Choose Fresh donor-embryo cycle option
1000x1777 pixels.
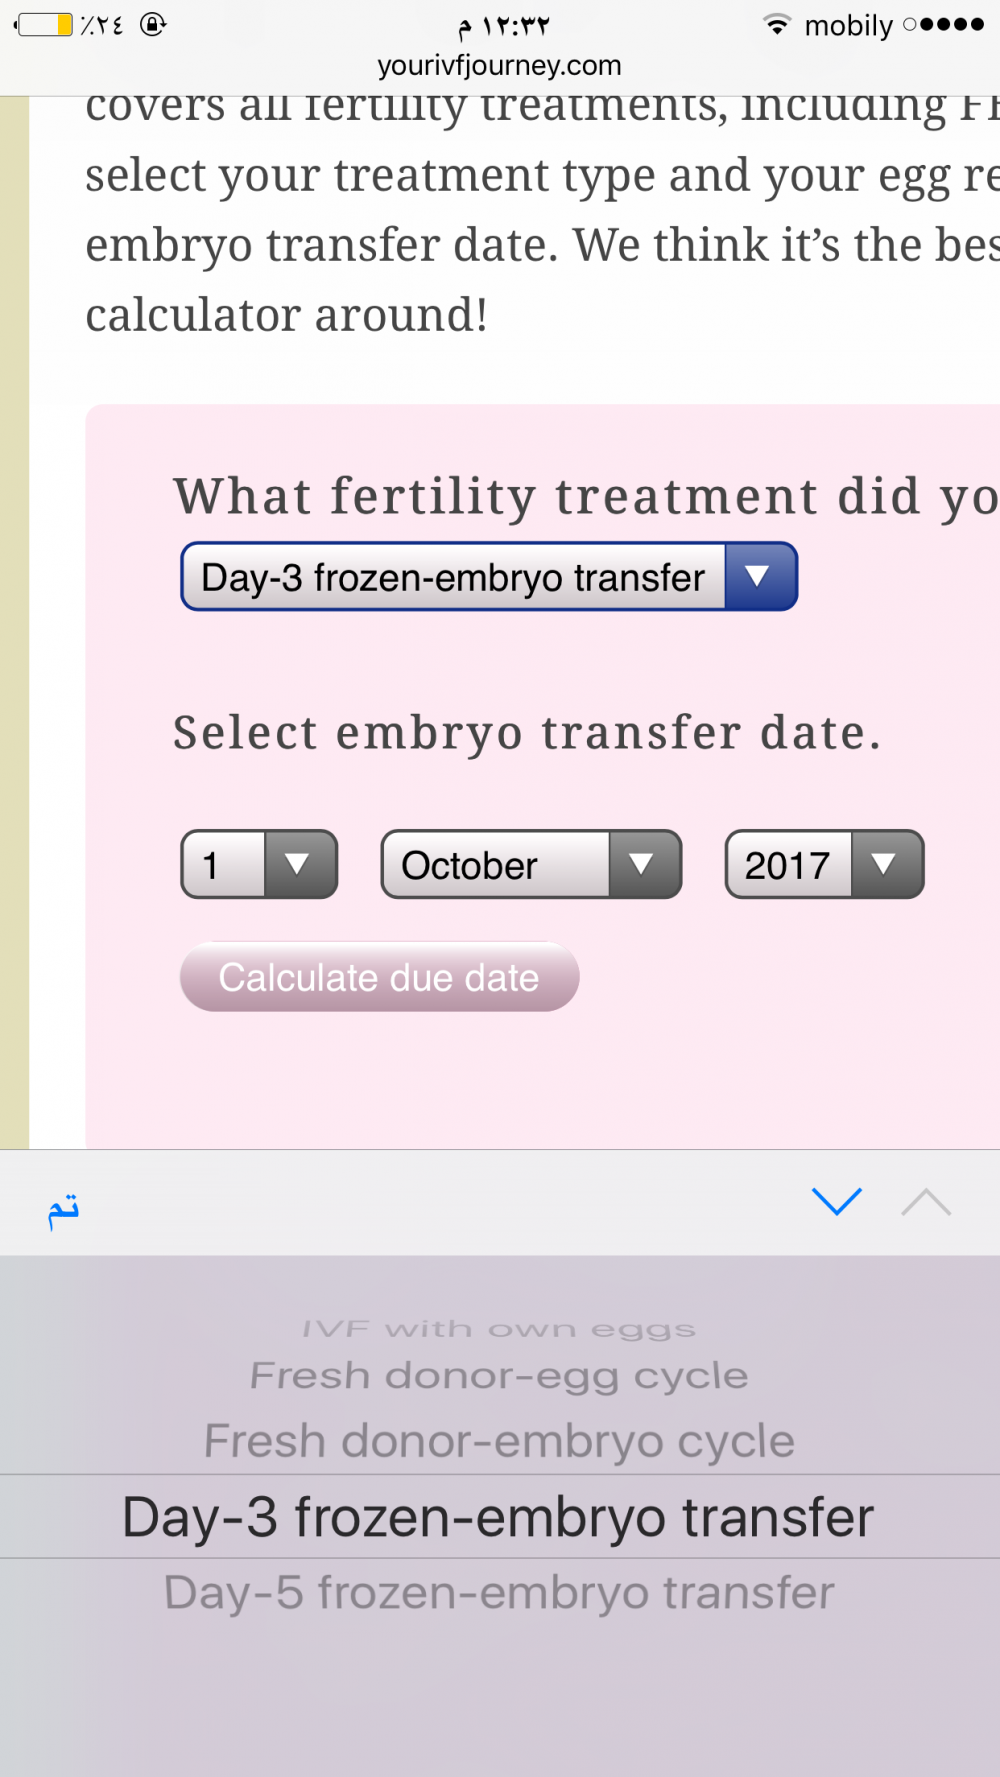point(499,1441)
